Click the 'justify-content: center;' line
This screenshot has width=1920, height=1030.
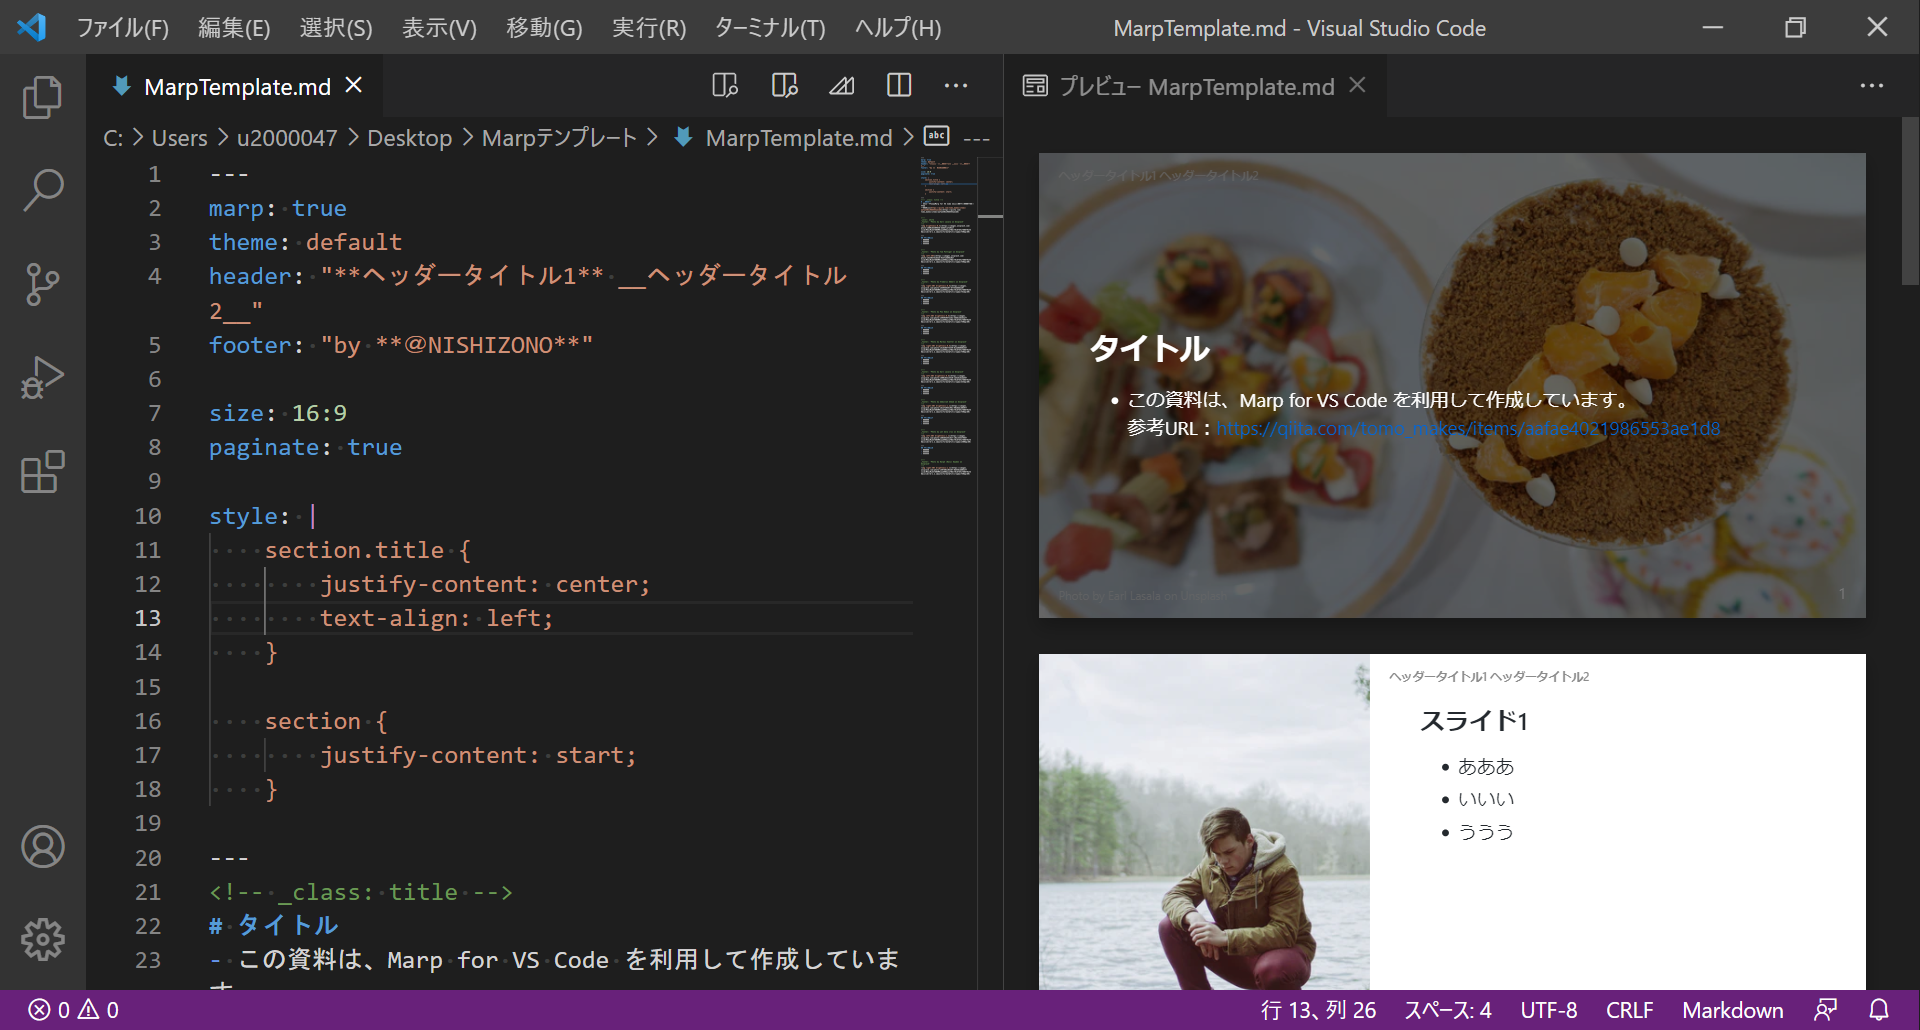tap(485, 584)
